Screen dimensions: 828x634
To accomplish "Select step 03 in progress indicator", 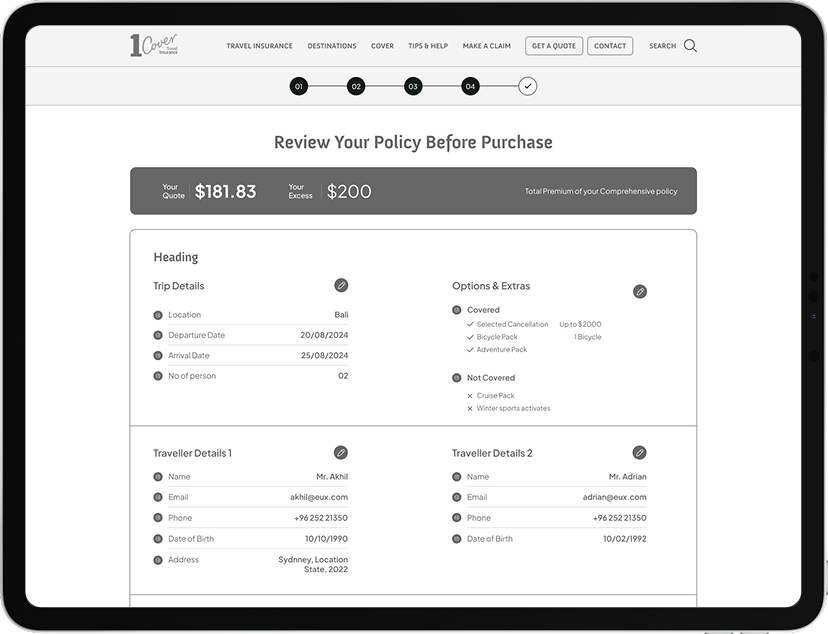I will coord(413,87).
